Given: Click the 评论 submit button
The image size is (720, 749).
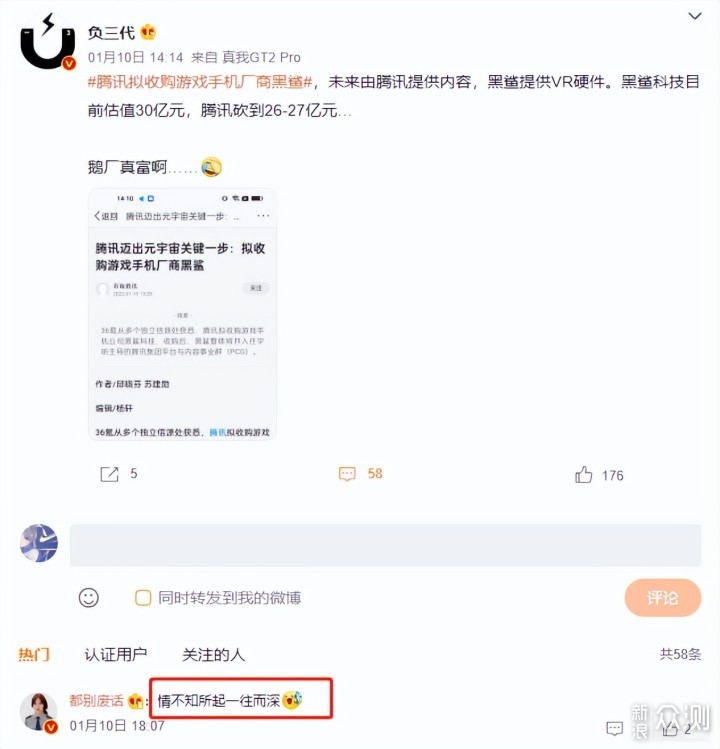Looking at the screenshot, I should tap(663, 598).
